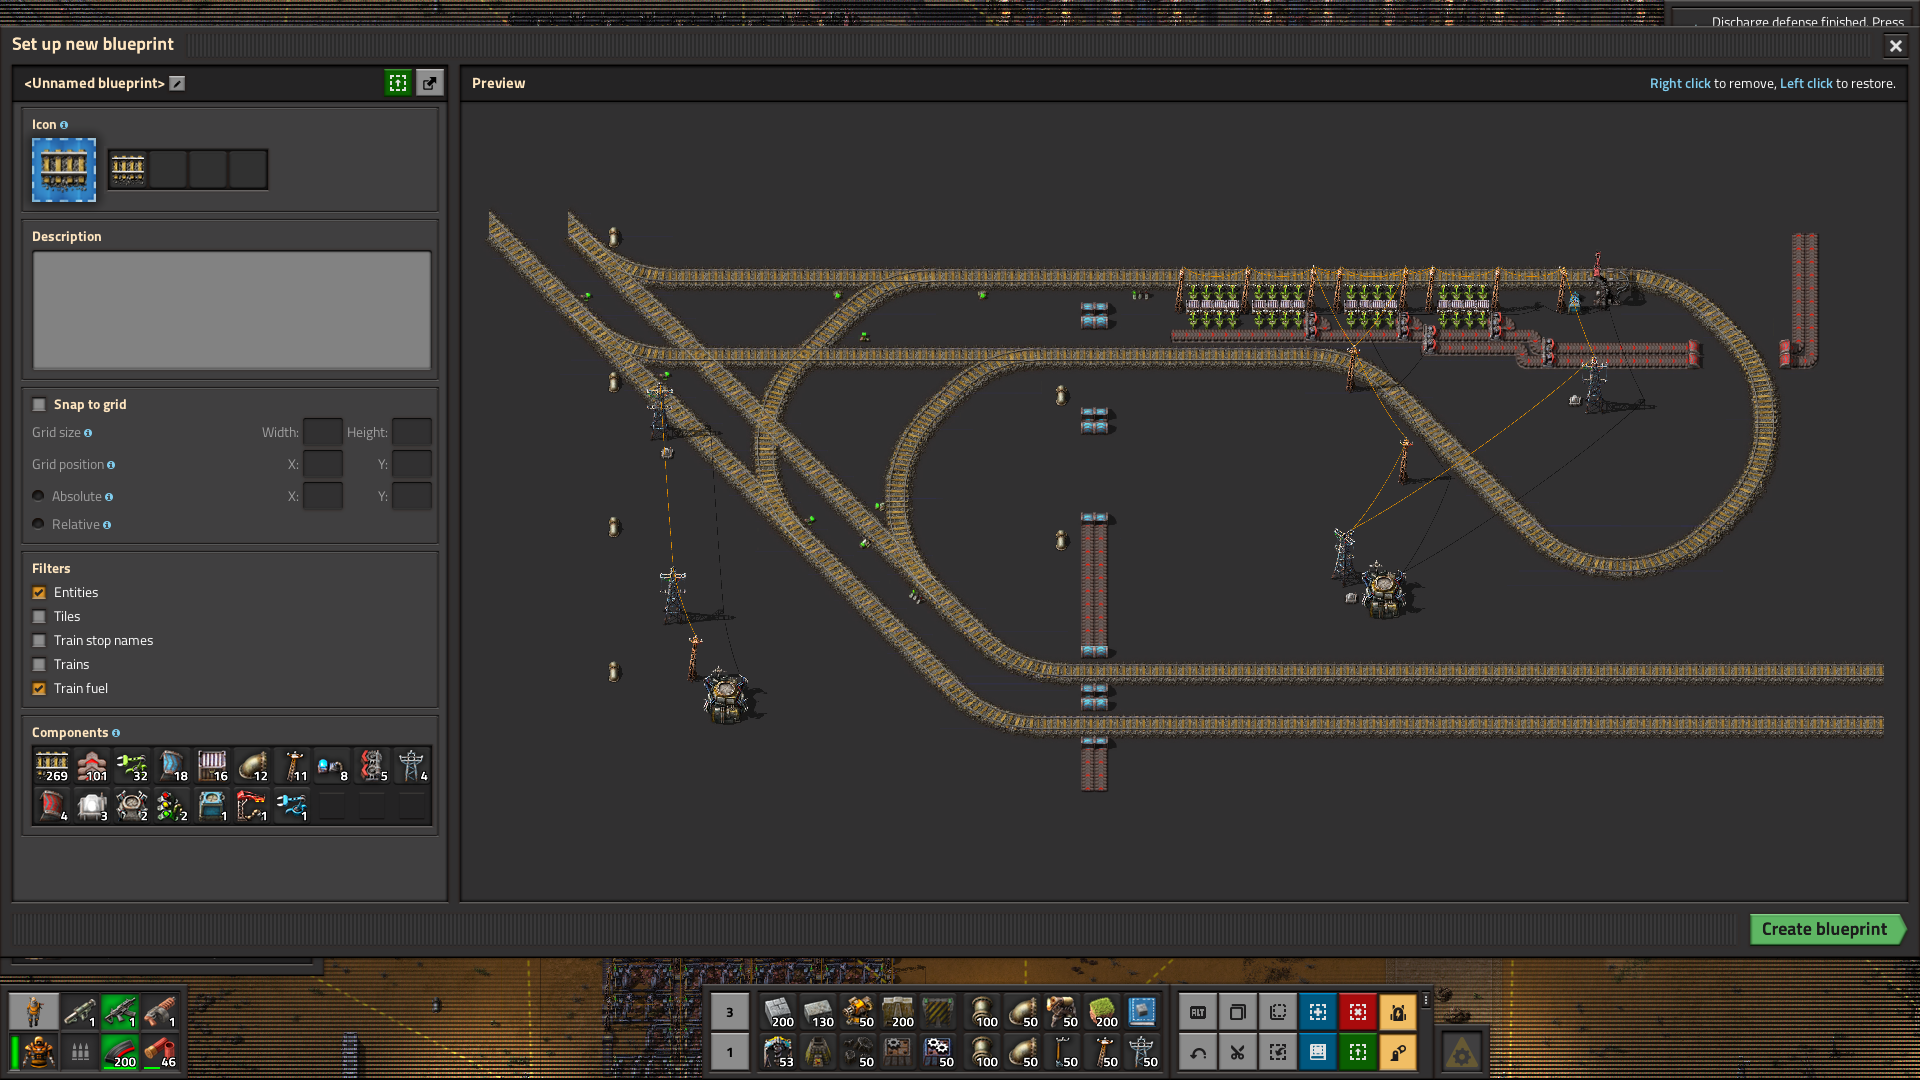Screen dimensions: 1920x1080
Task: Click the character portrait slot
Action: (x=34, y=1012)
